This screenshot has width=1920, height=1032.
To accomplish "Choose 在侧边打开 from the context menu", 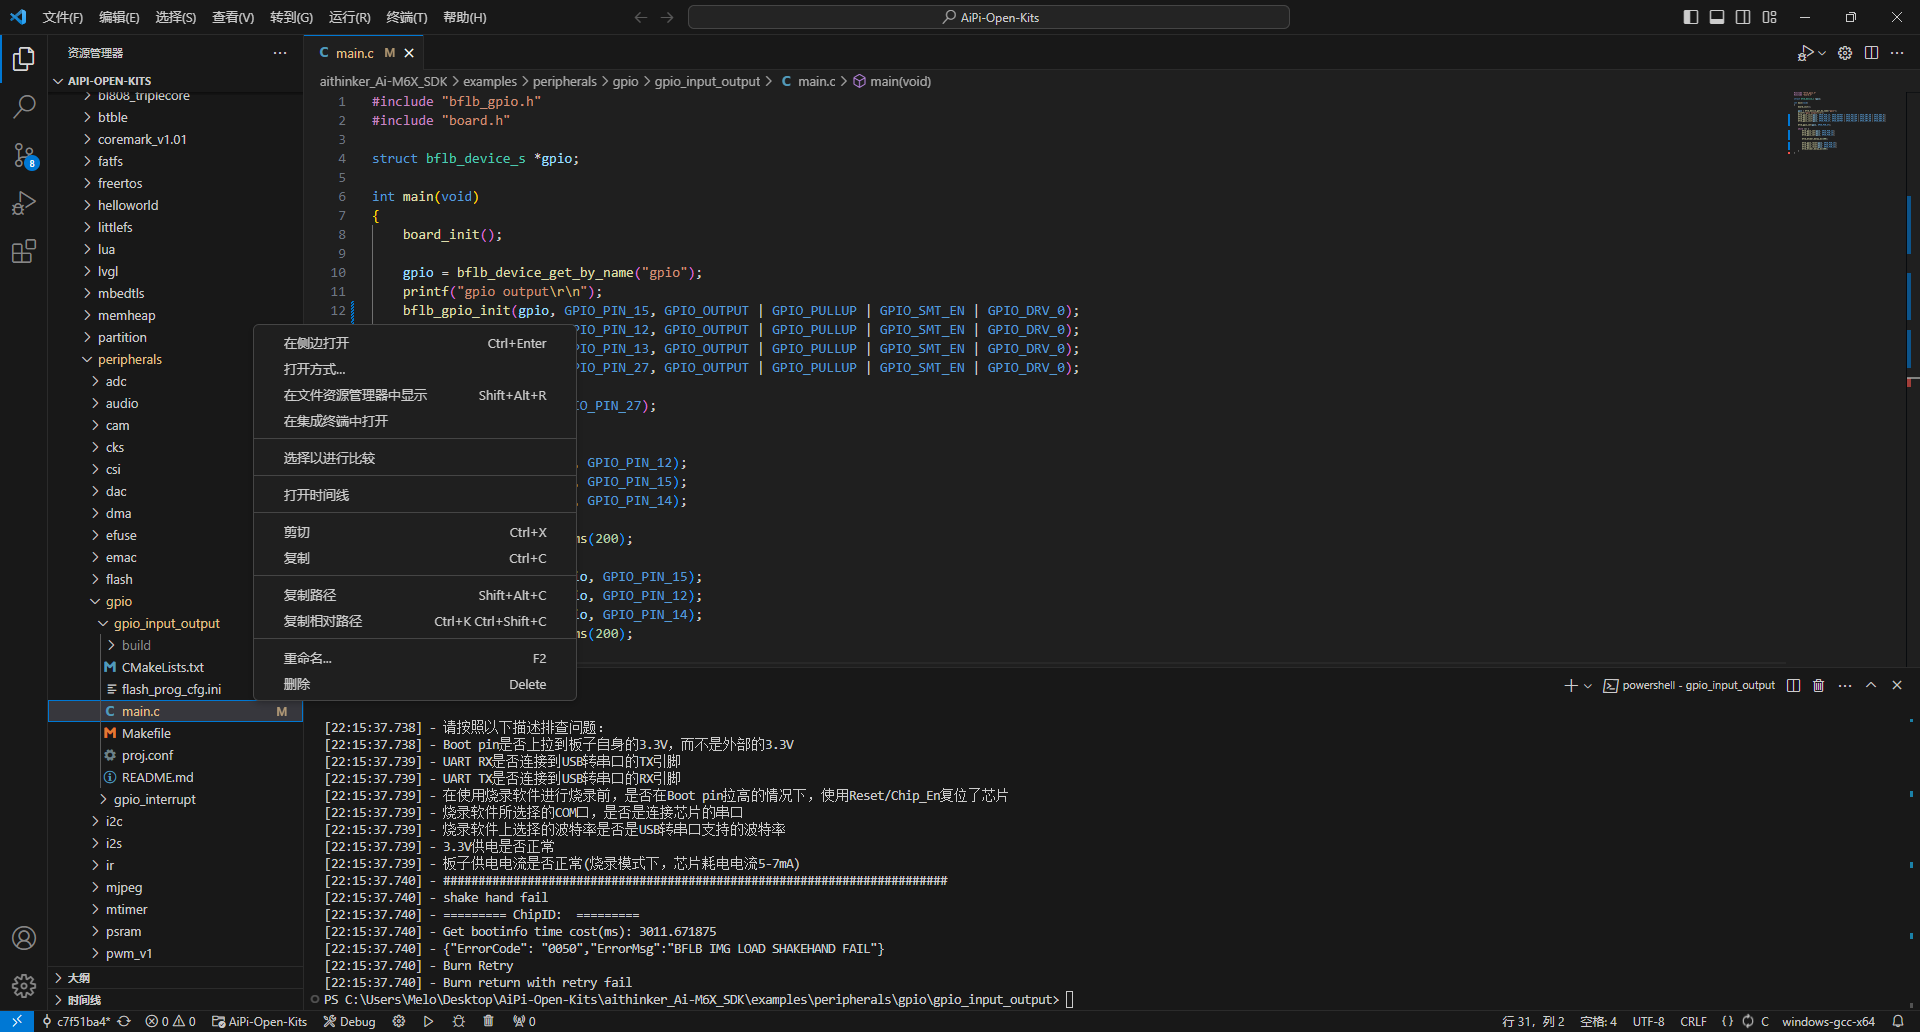I will (415, 343).
